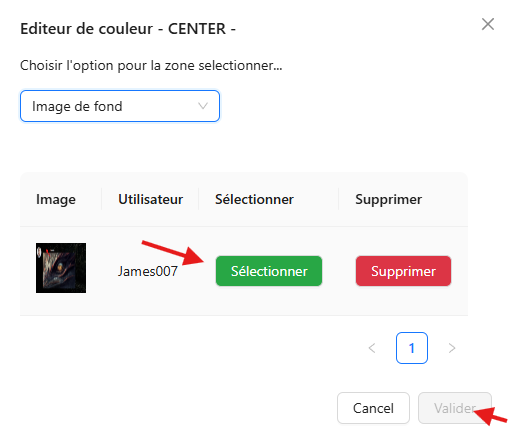The image size is (512, 442).
Task: Click the table header row
Action: [244, 199]
